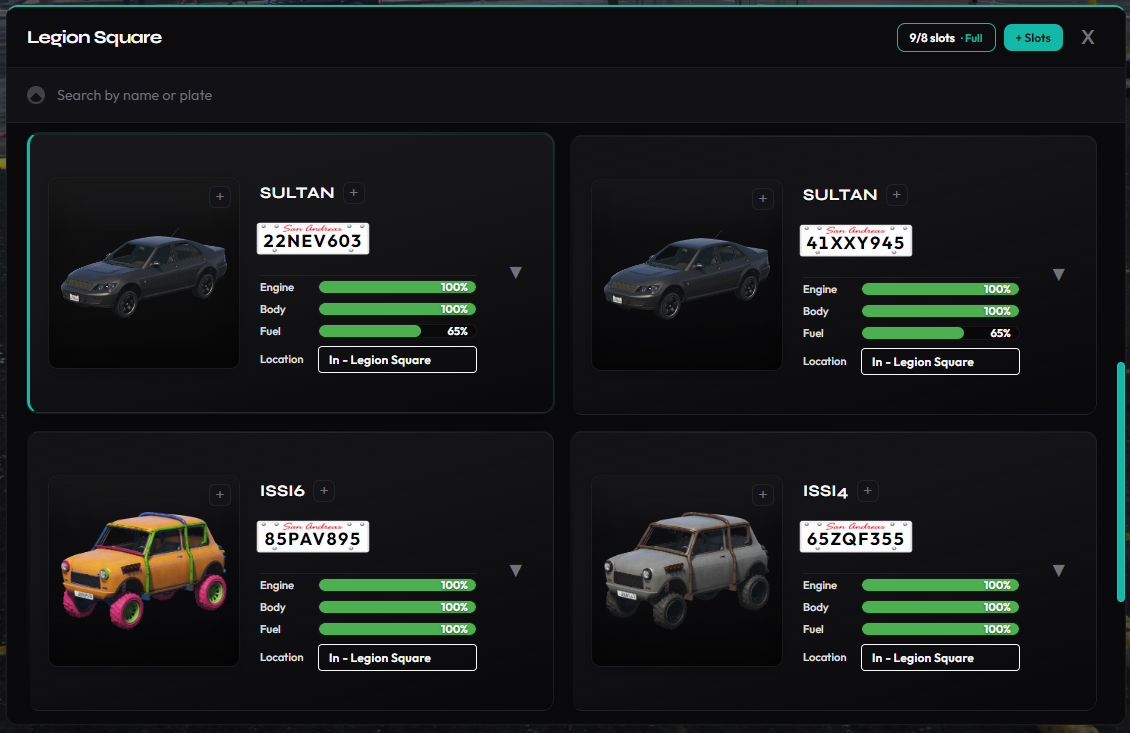
Task: Click the search icon beside the search field
Action: point(36,95)
